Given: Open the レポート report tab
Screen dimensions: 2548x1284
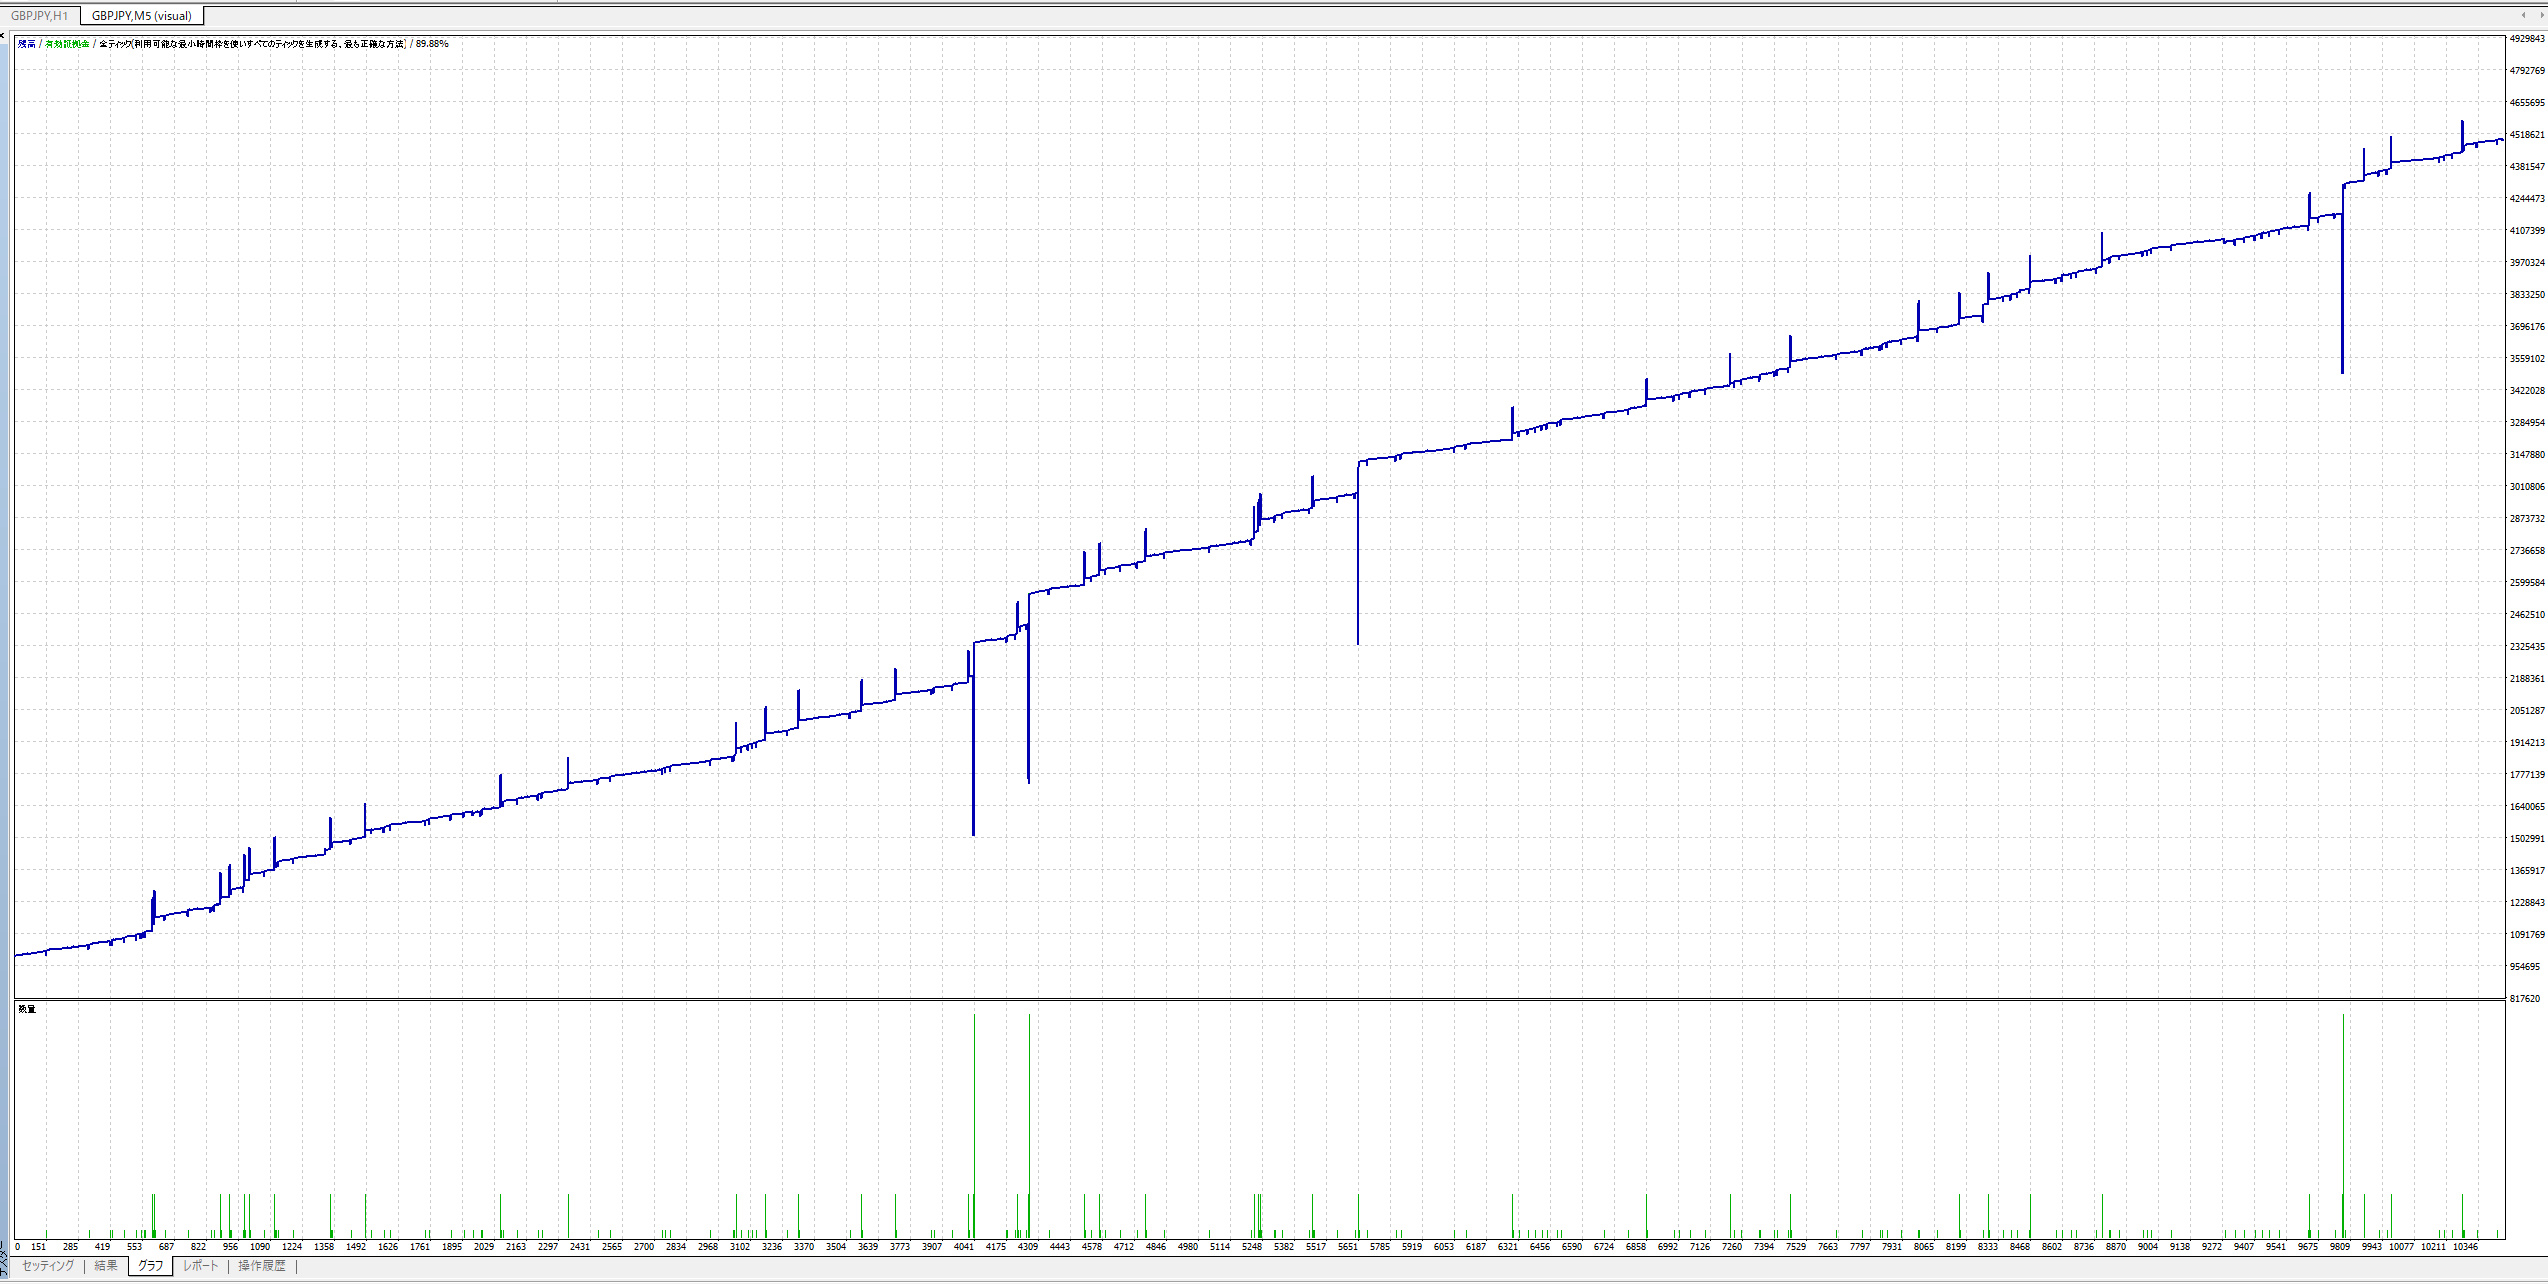Looking at the screenshot, I should click(200, 1266).
